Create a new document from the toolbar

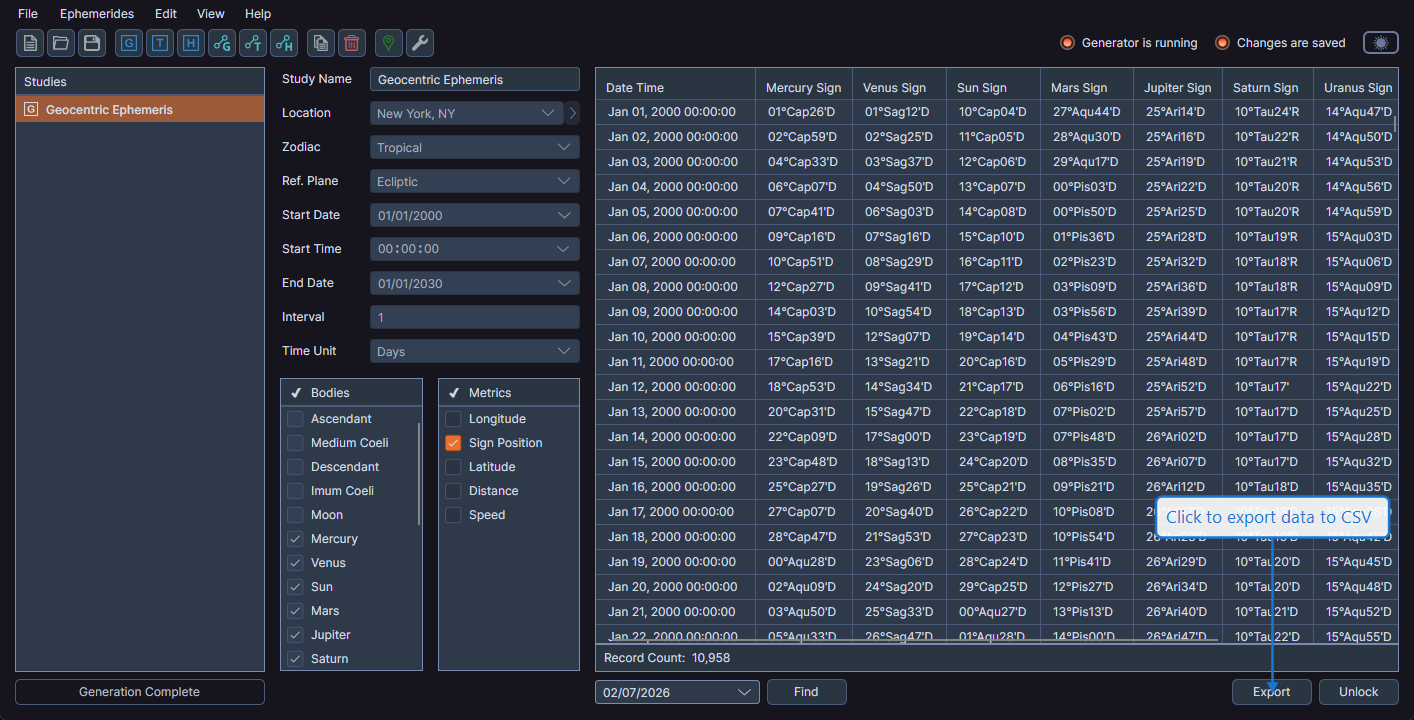tap(30, 43)
